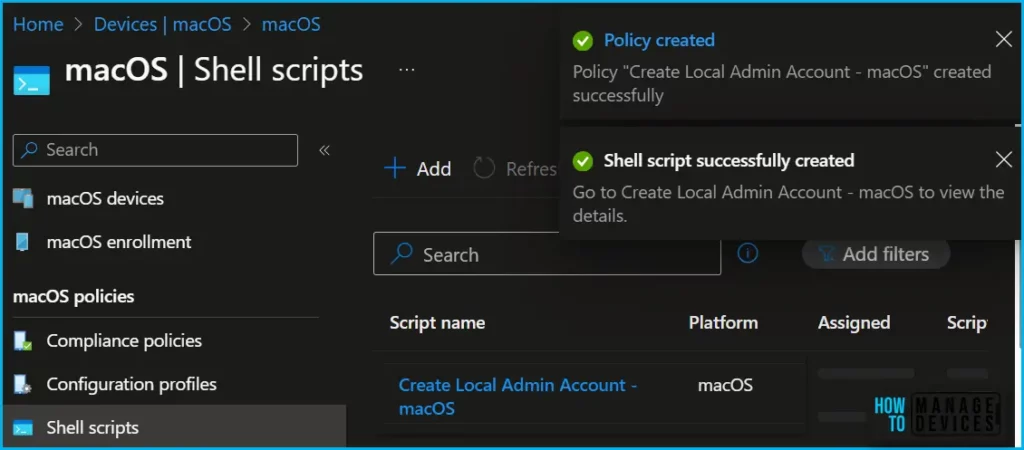Open the macOS breadcrumb link

tap(291, 25)
